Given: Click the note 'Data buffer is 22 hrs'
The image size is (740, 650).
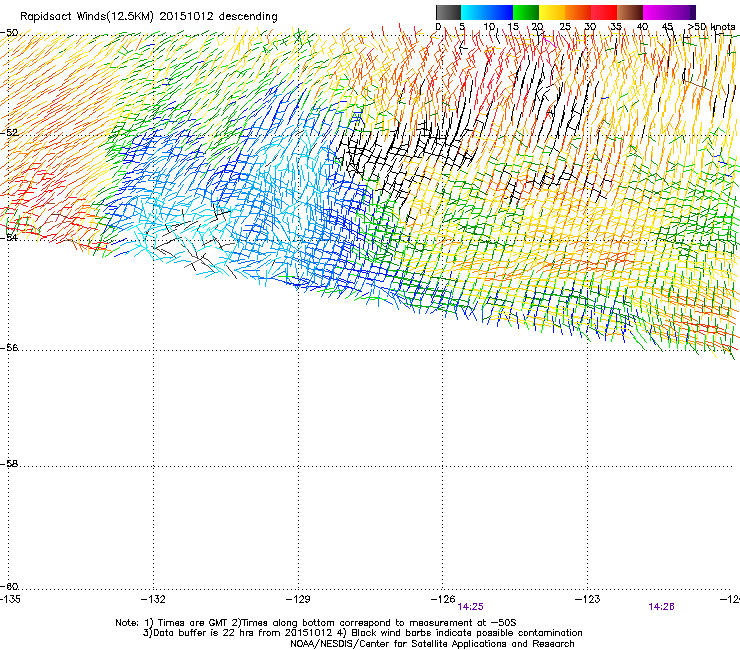Looking at the screenshot, I should [x=204, y=633].
